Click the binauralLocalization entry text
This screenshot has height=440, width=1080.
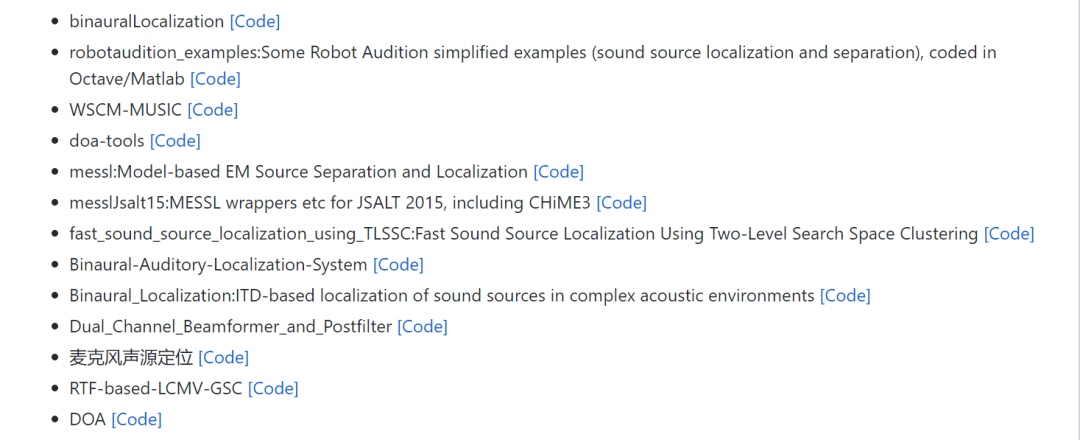(x=147, y=21)
